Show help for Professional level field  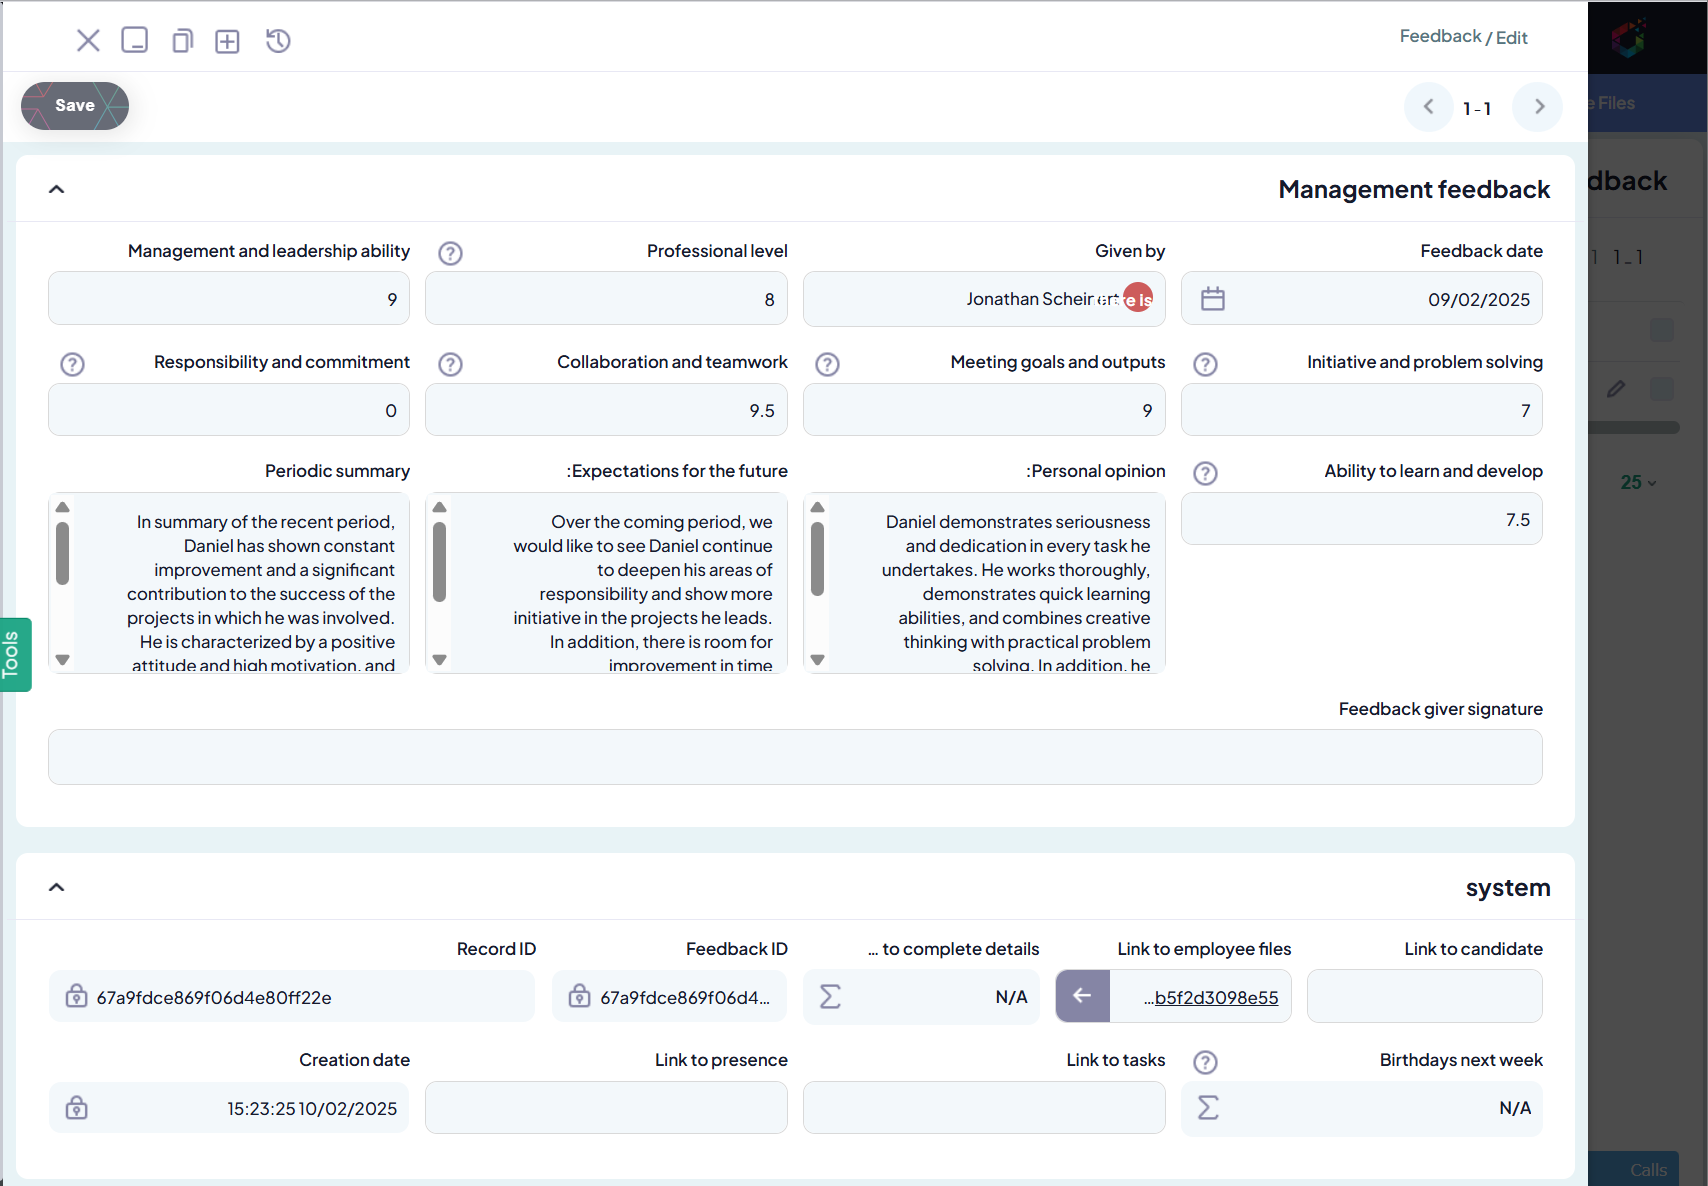[451, 253]
